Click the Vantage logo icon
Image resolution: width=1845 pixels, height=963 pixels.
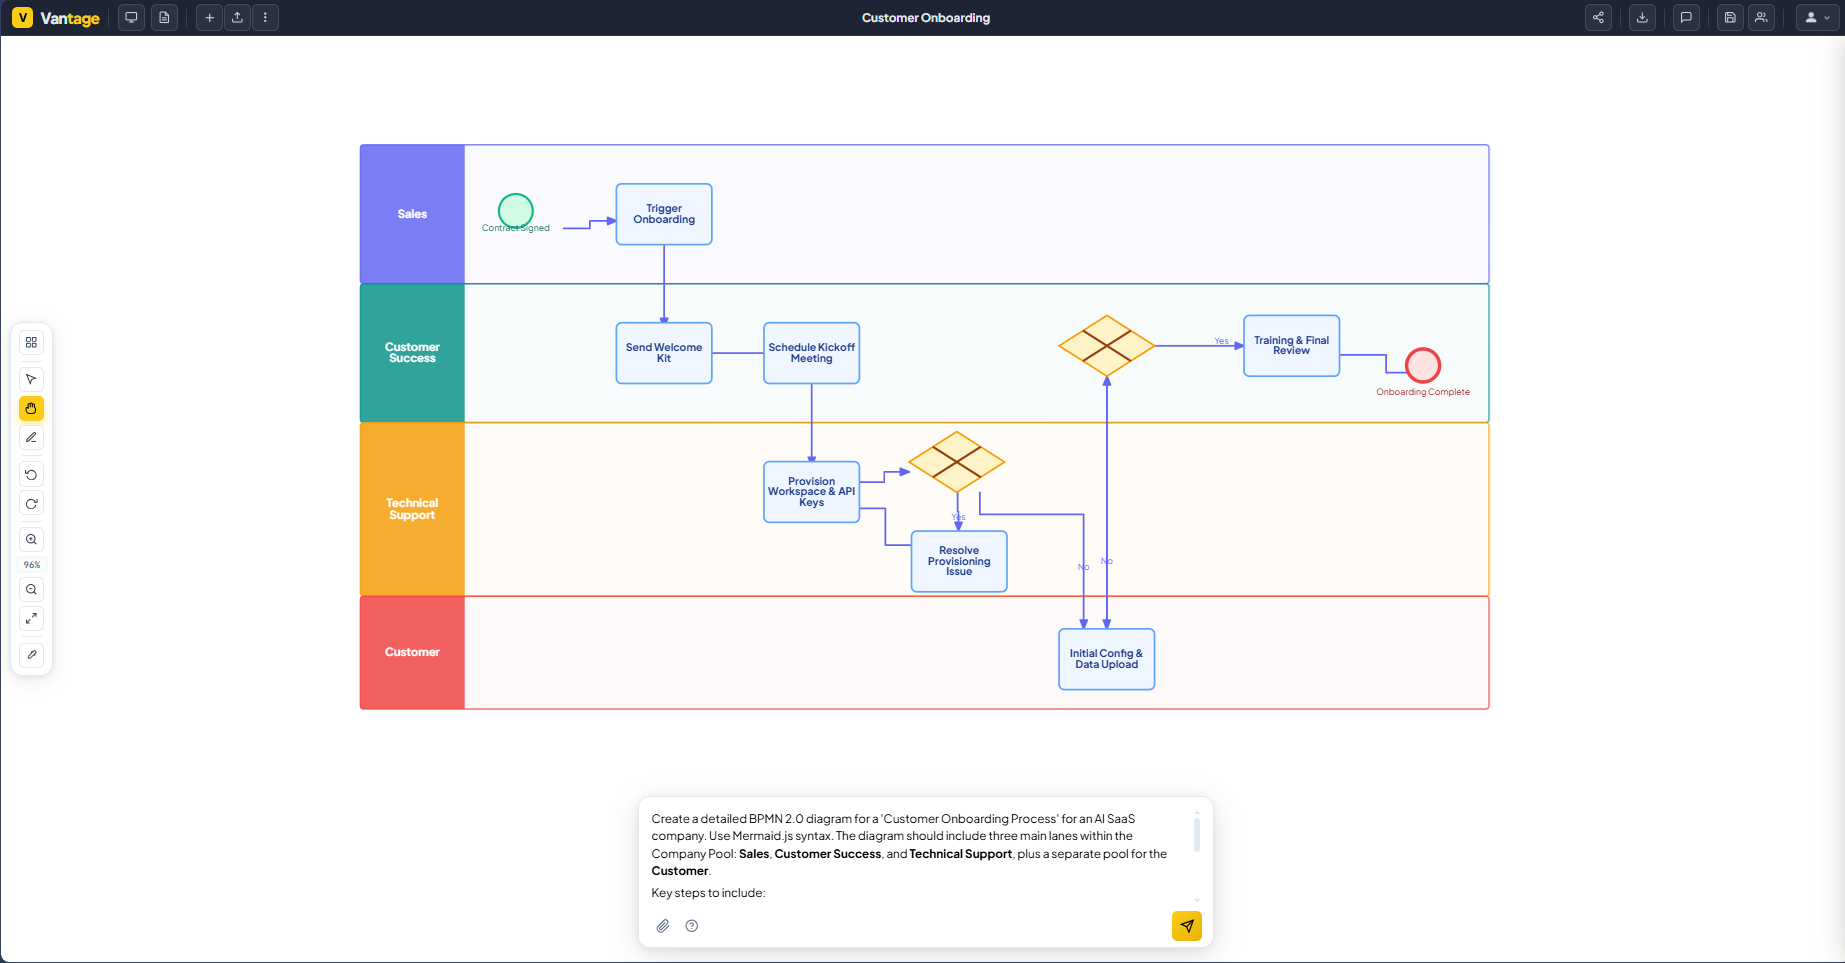(22, 18)
